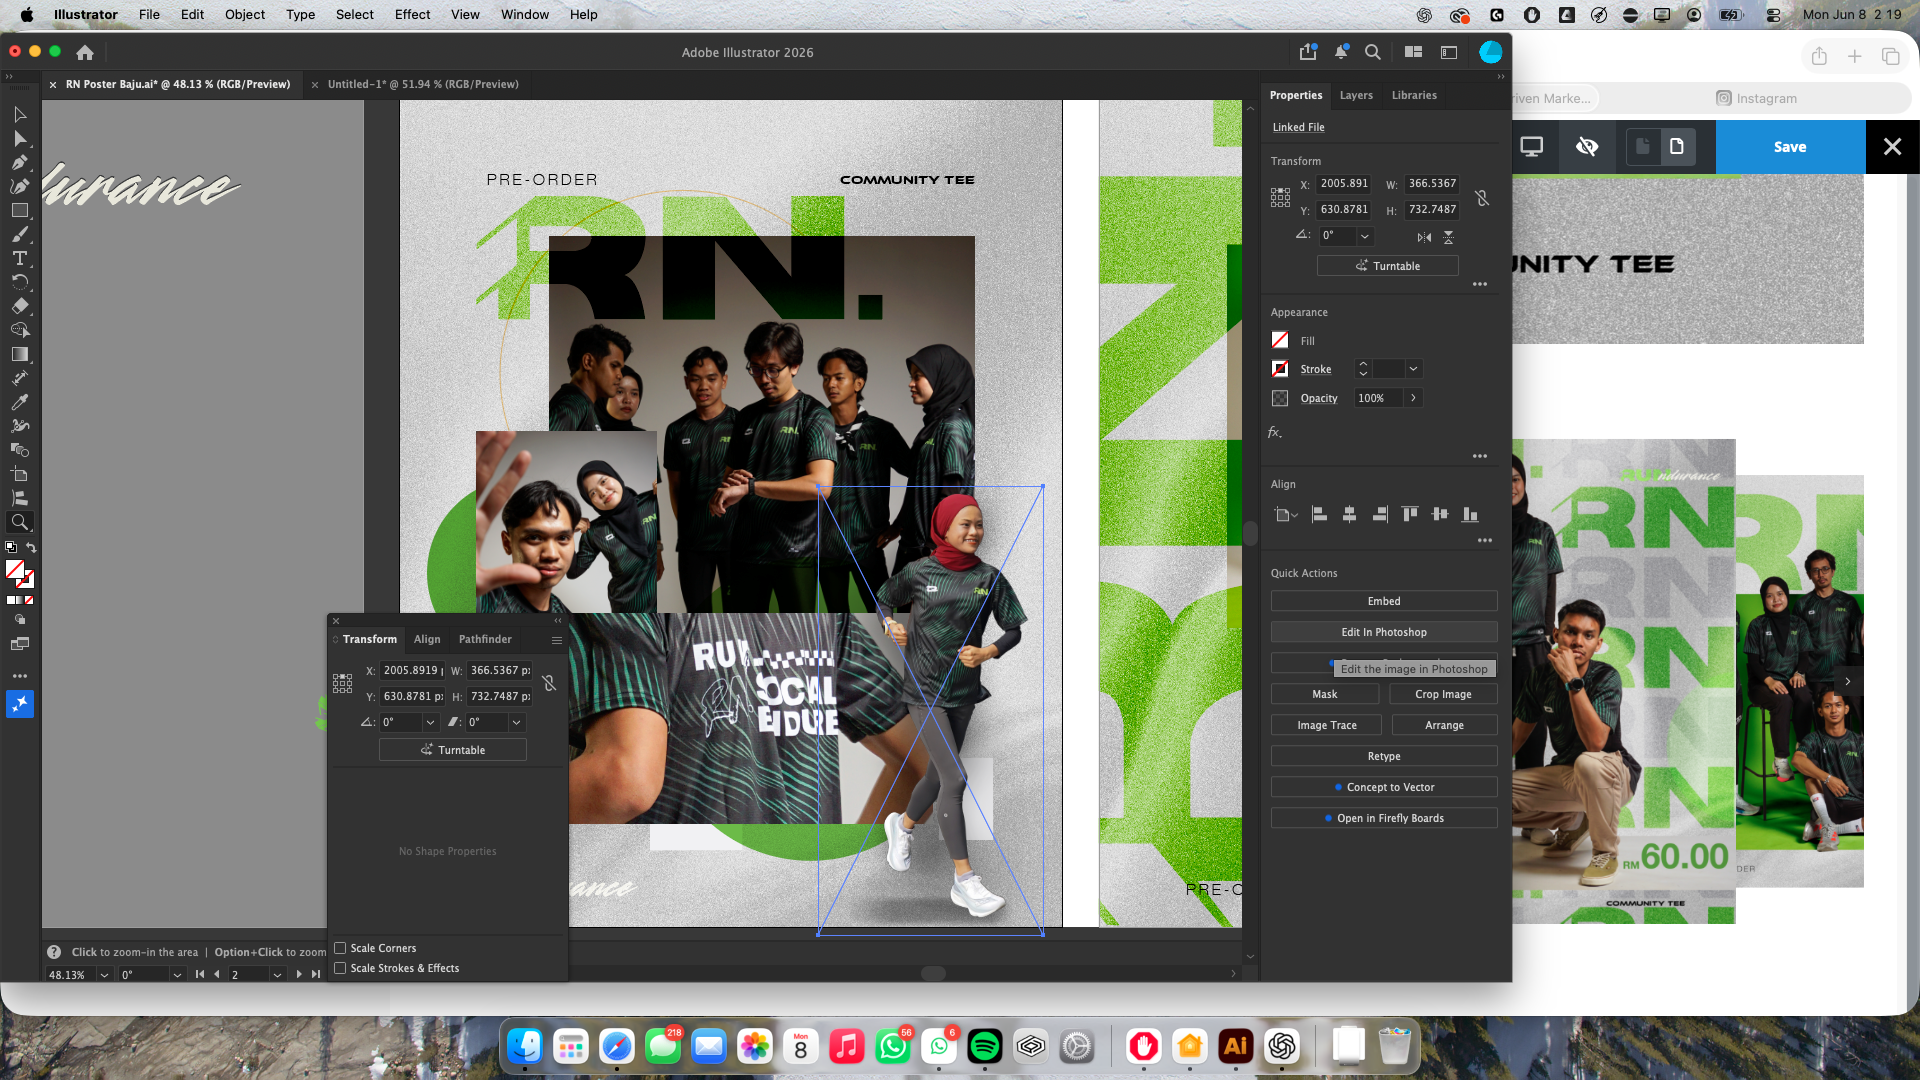This screenshot has width=1920, height=1080.
Task: Open Align To options dropdown
Action: point(1286,514)
